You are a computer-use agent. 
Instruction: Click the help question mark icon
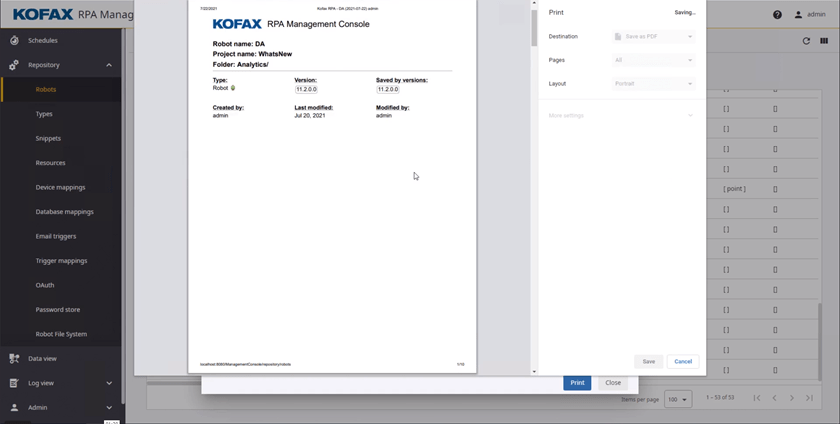[x=778, y=15]
